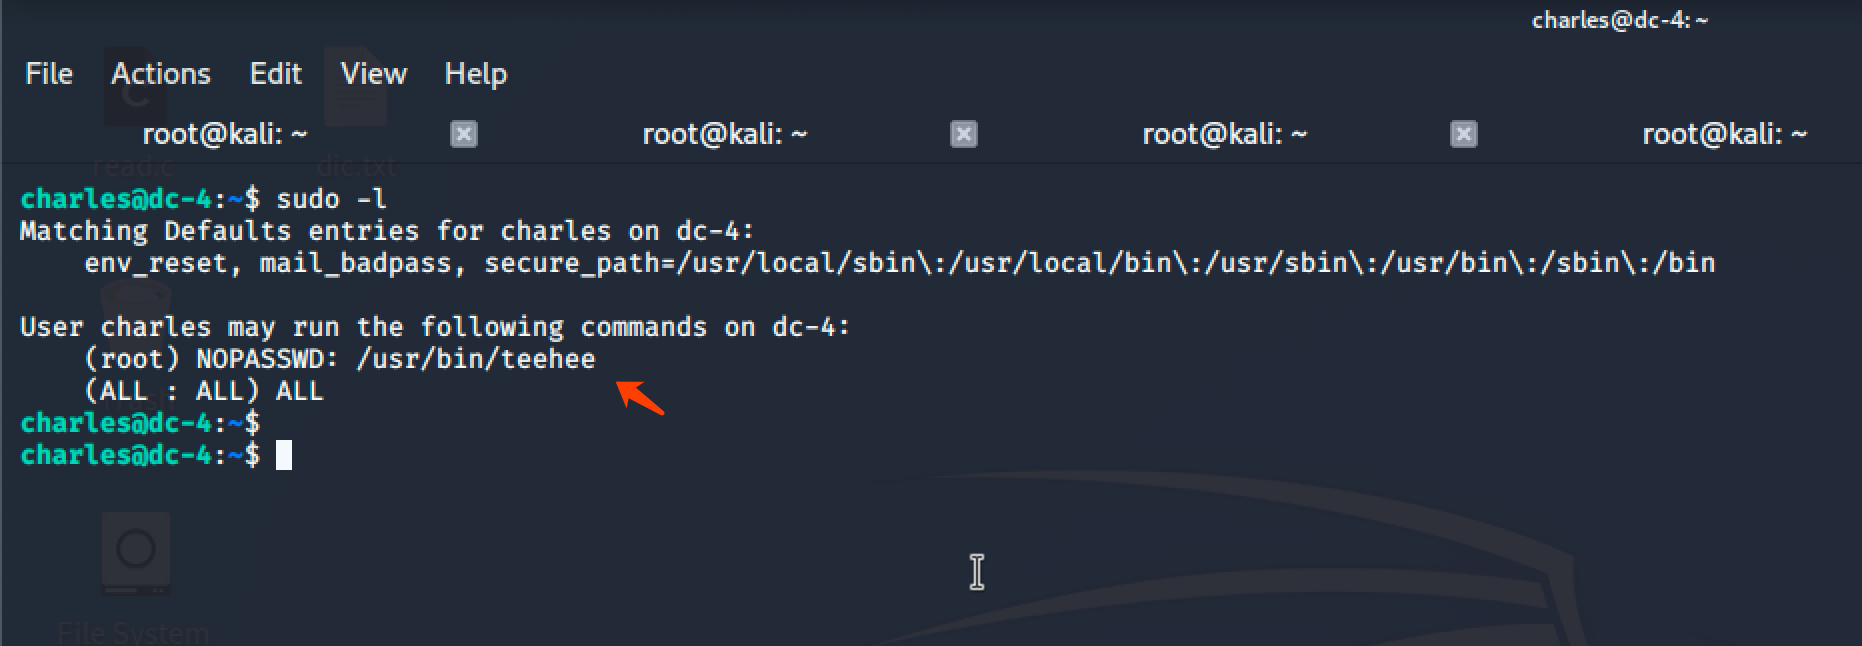Switch to the second root@kali tab
Image resolution: width=1862 pixels, height=646 pixels.
(724, 134)
